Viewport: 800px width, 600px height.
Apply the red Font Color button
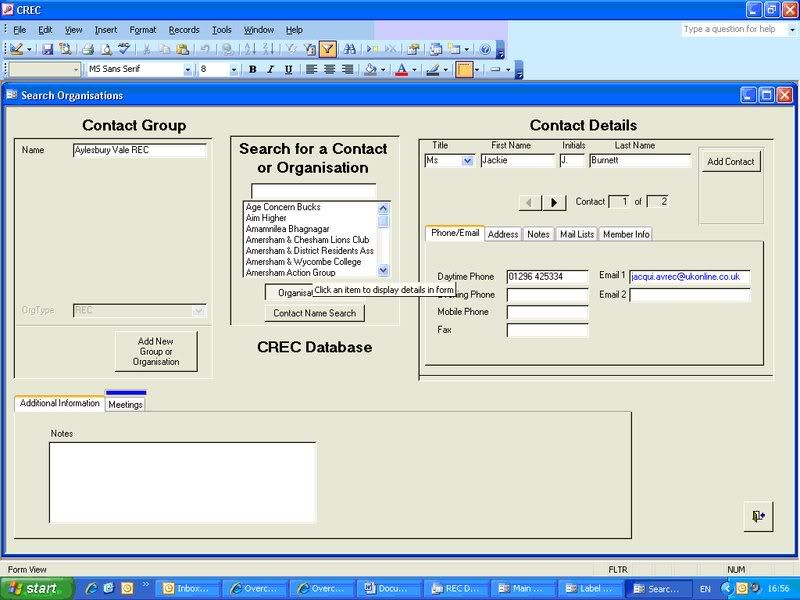tap(402, 69)
